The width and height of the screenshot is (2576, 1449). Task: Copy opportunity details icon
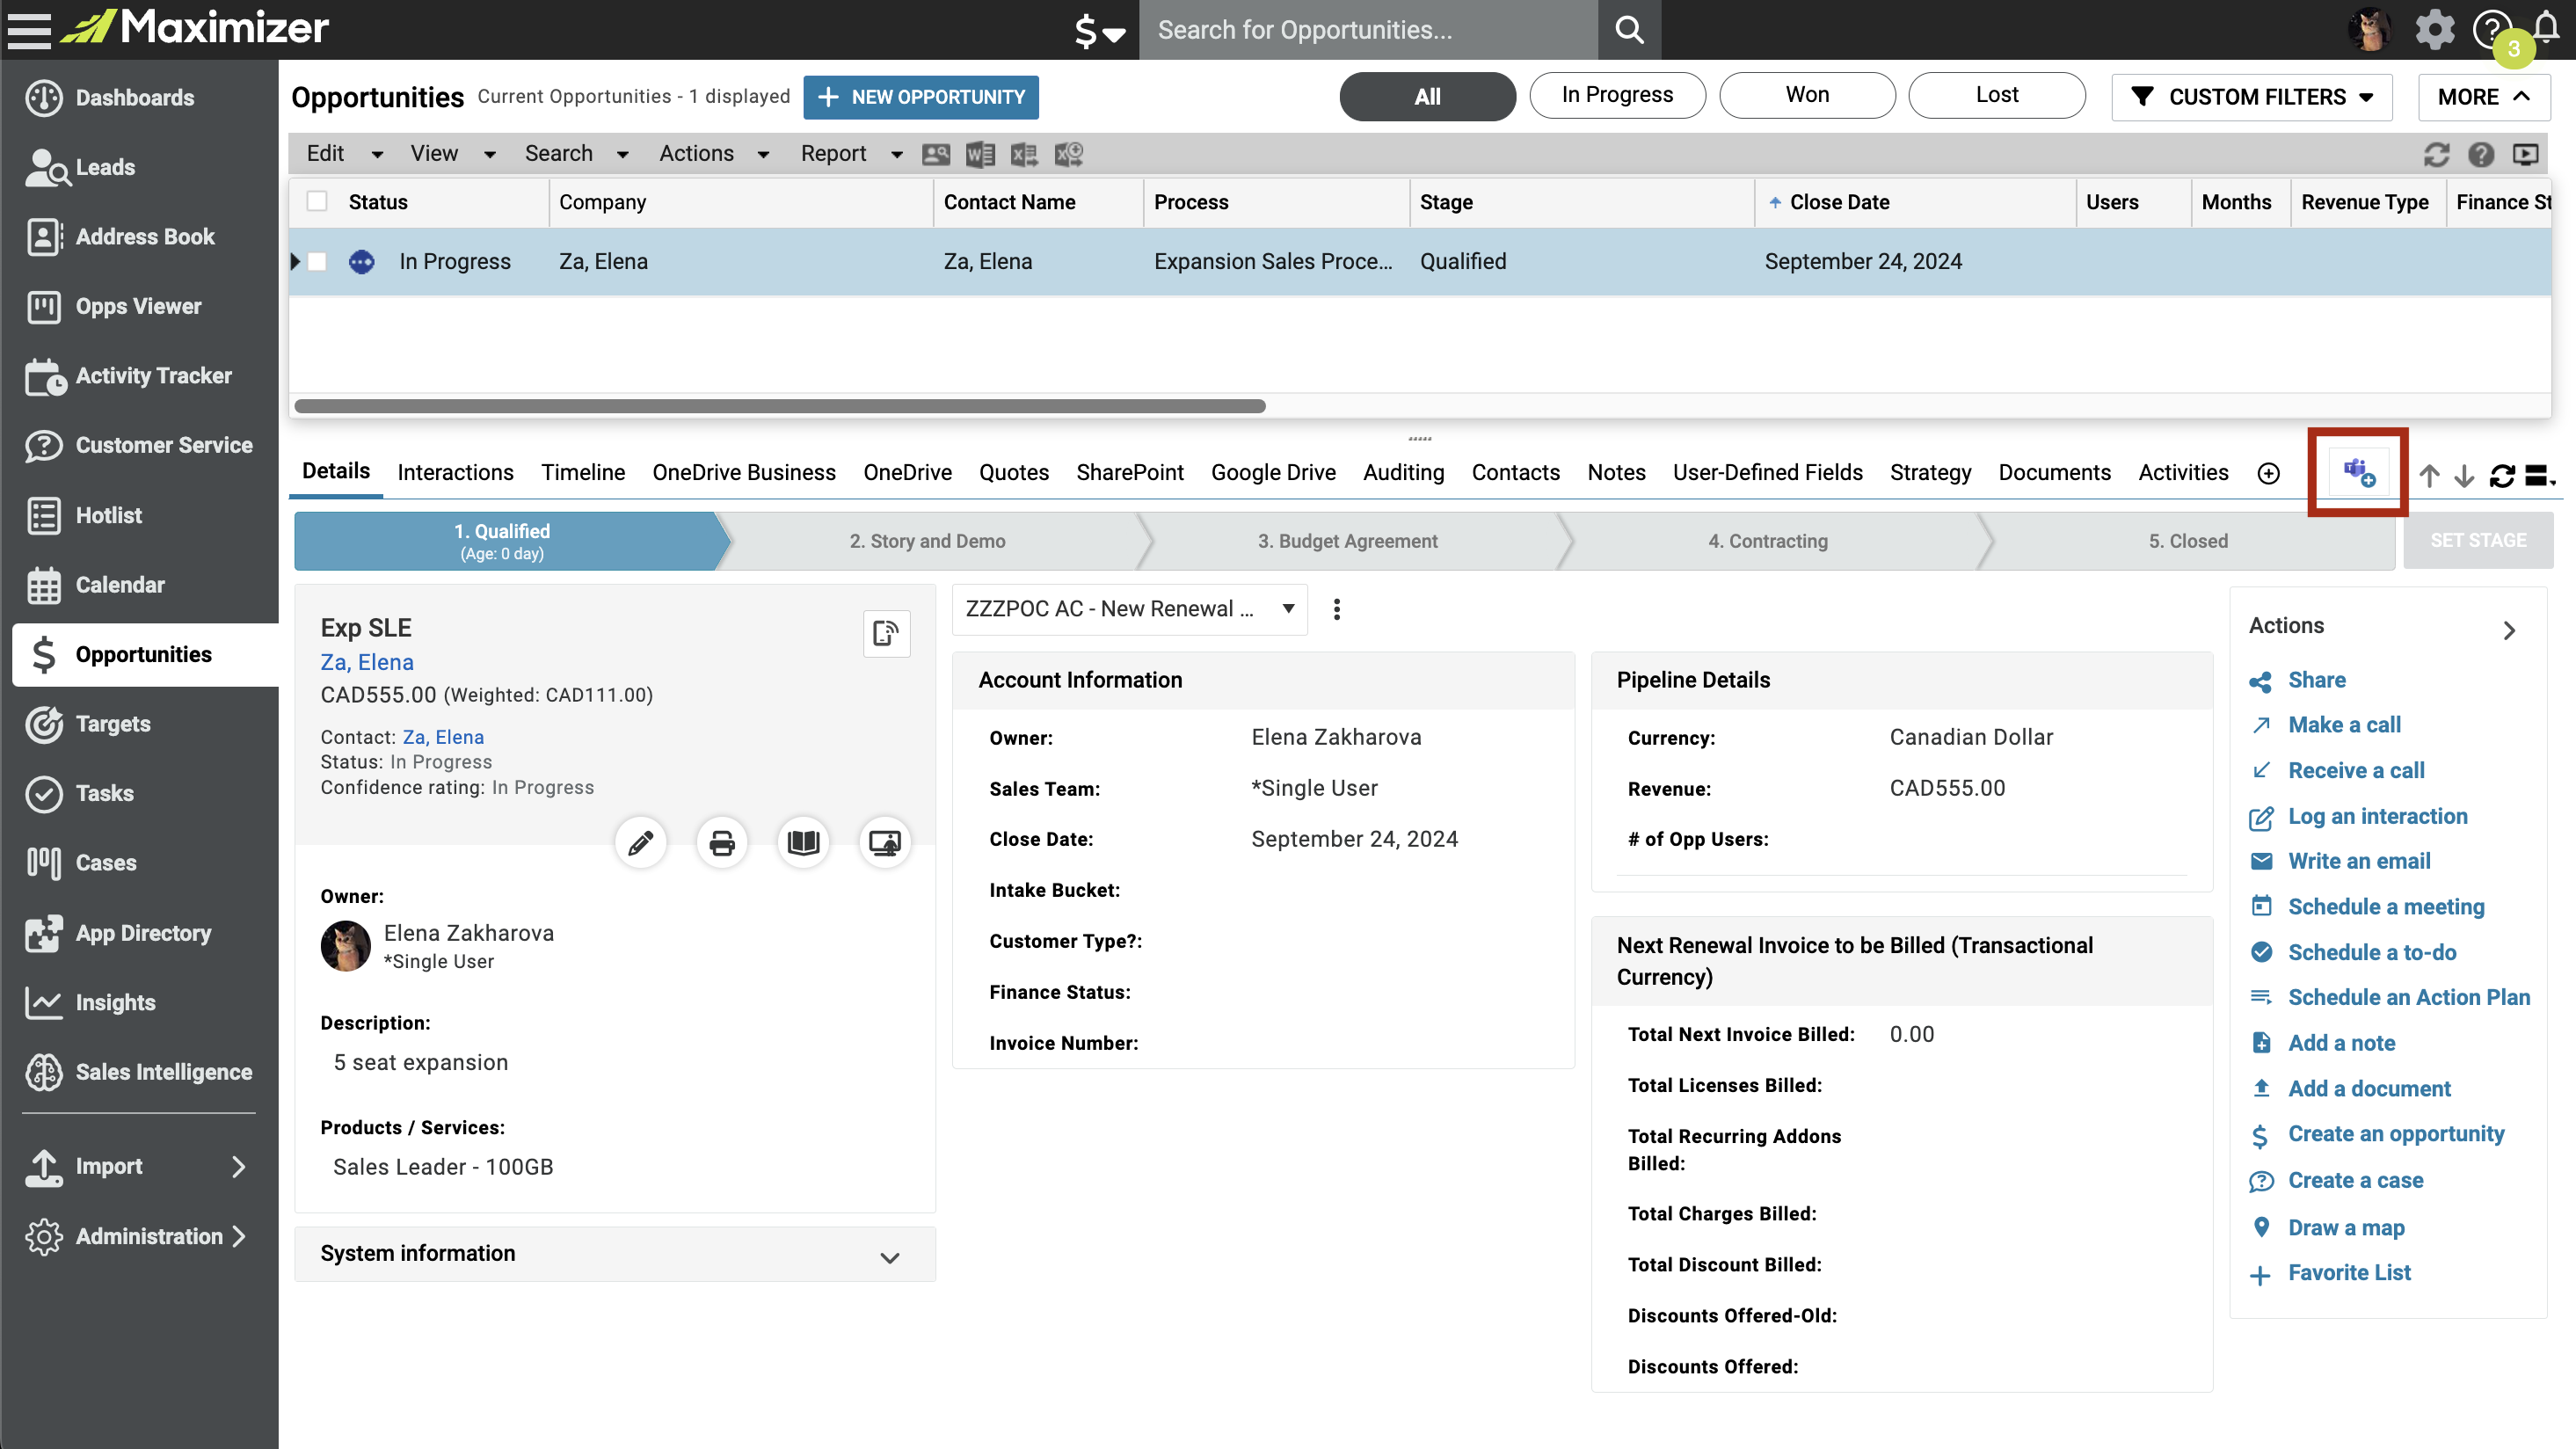[886, 633]
